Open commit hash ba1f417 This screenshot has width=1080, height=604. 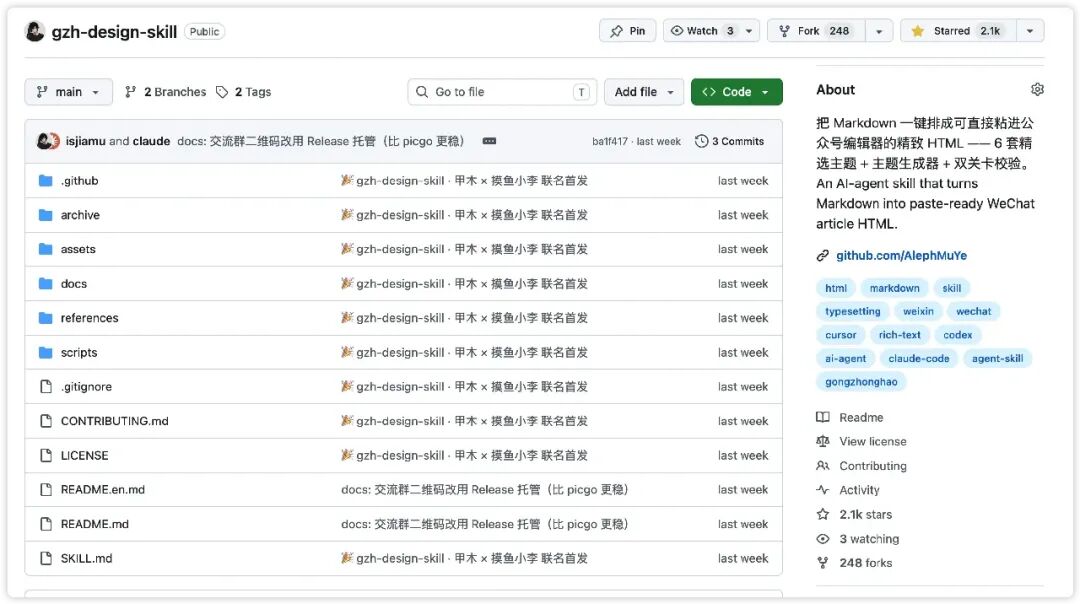pyautogui.click(x=610, y=141)
